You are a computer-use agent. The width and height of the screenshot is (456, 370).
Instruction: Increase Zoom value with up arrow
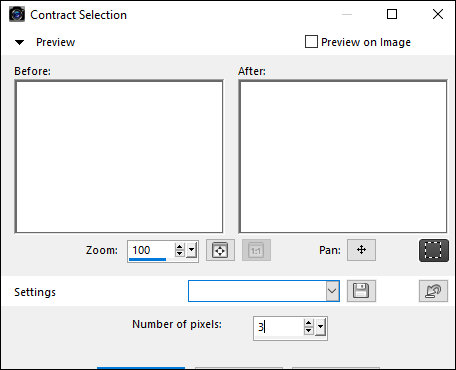coord(180,247)
